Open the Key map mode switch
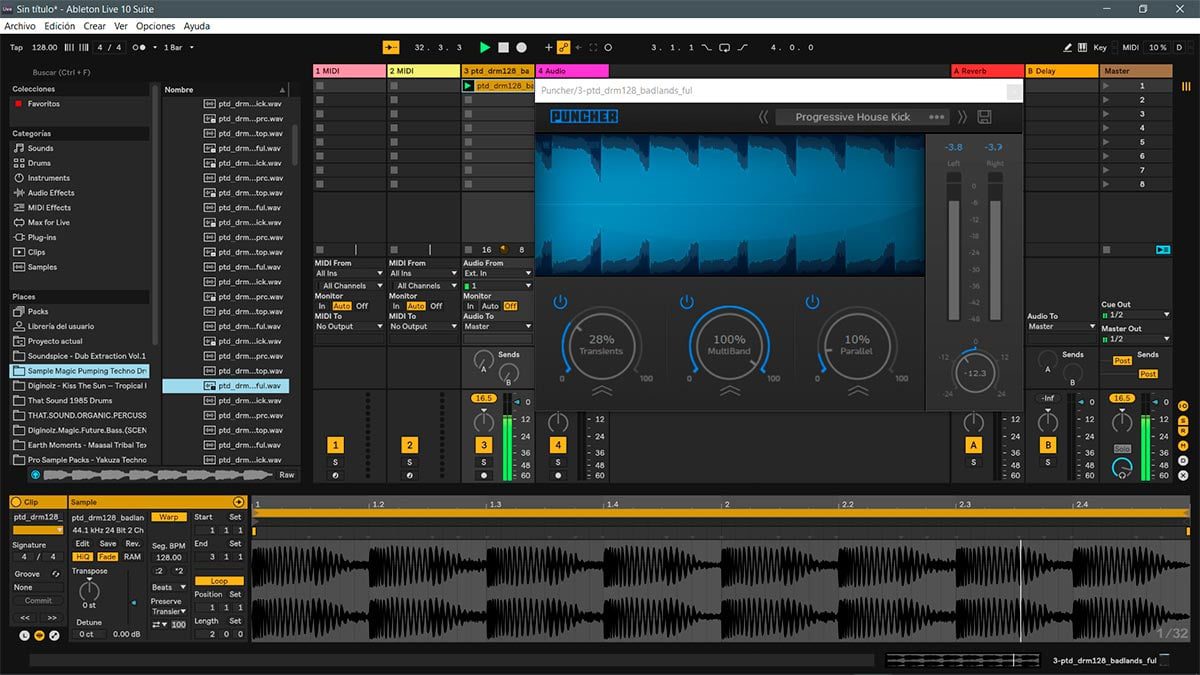1200x675 pixels. tap(1100, 47)
